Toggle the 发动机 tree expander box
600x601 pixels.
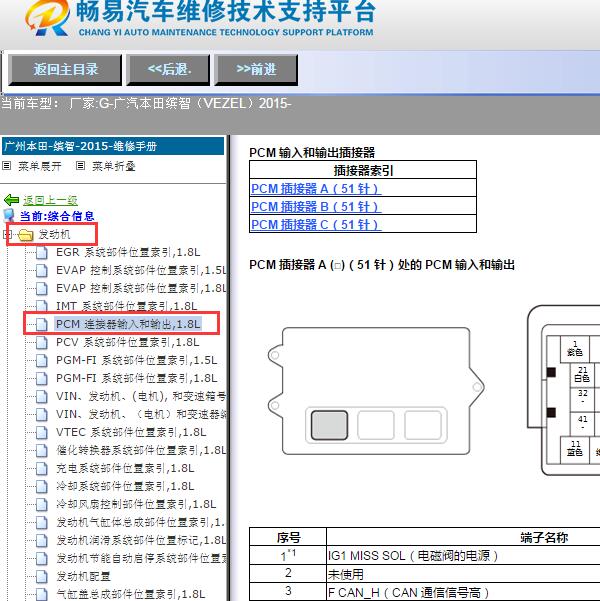click(8, 234)
